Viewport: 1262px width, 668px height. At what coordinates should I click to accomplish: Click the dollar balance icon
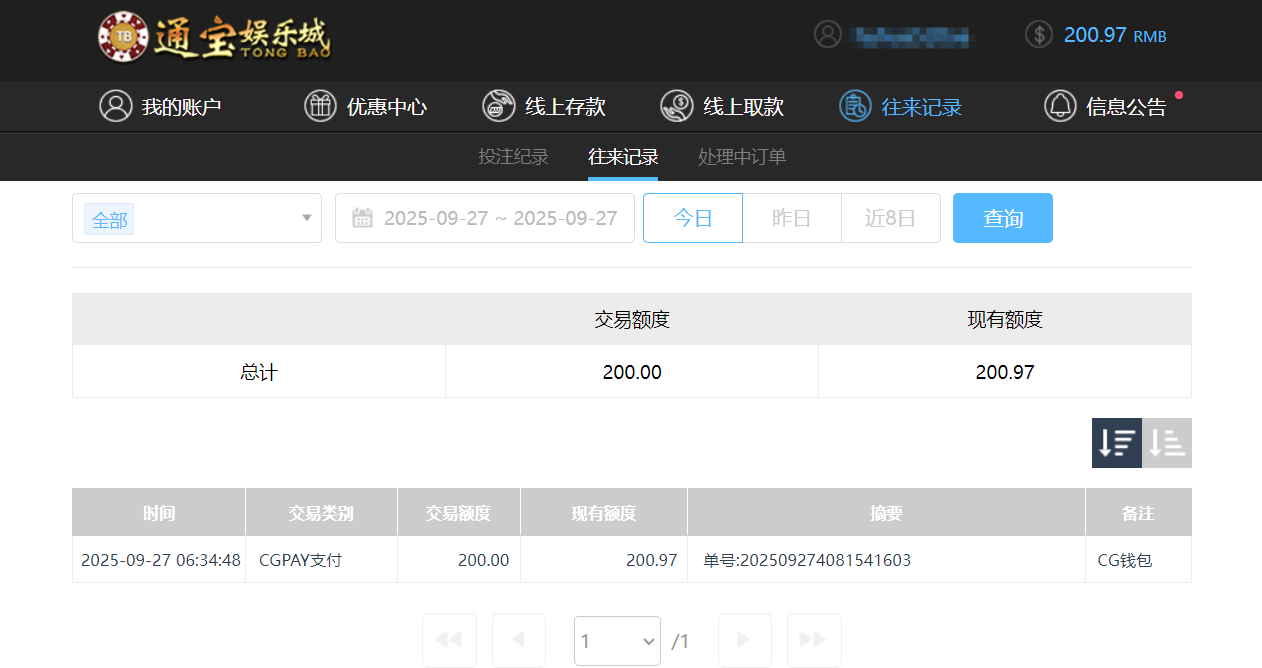coord(1037,34)
